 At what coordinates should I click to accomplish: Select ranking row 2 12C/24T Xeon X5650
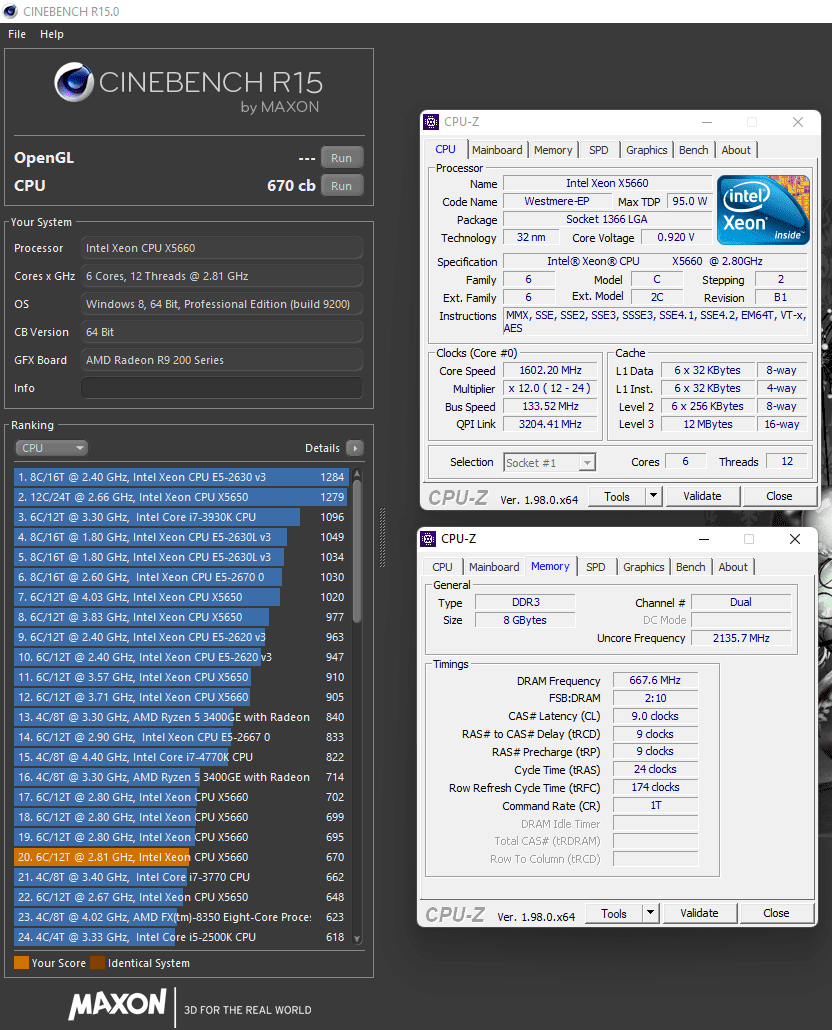click(x=181, y=497)
